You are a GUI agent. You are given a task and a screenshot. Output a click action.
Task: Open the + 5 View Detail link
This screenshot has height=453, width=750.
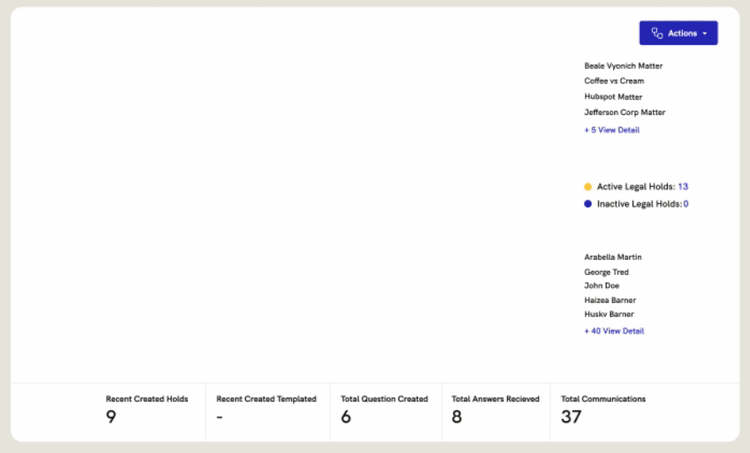point(612,130)
